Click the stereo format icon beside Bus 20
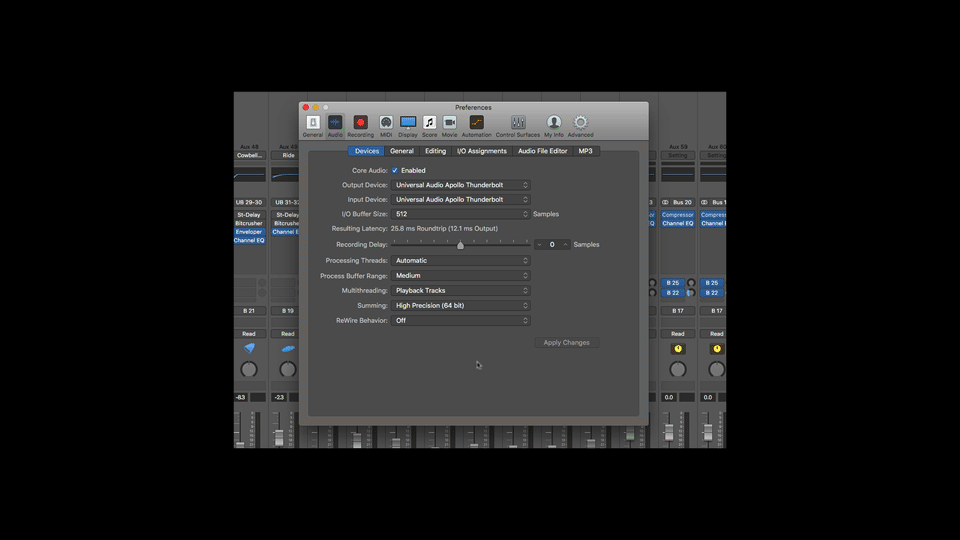960x540 pixels. point(665,202)
